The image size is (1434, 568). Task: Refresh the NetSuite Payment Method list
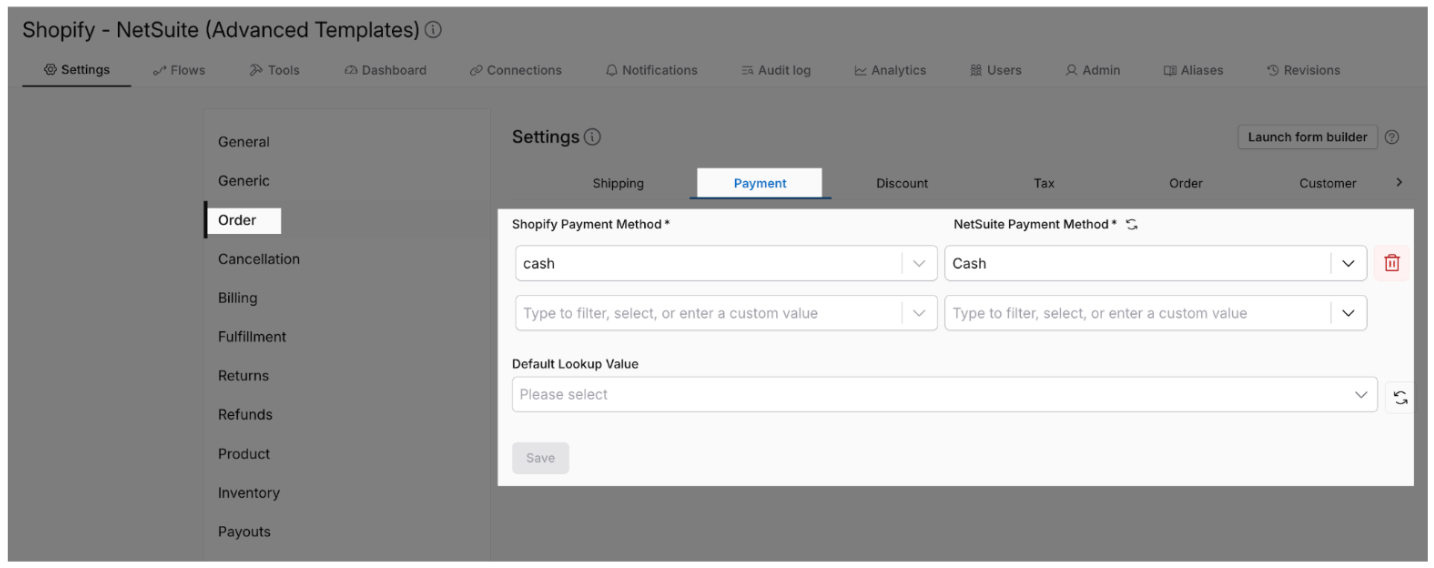tap(1131, 224)
